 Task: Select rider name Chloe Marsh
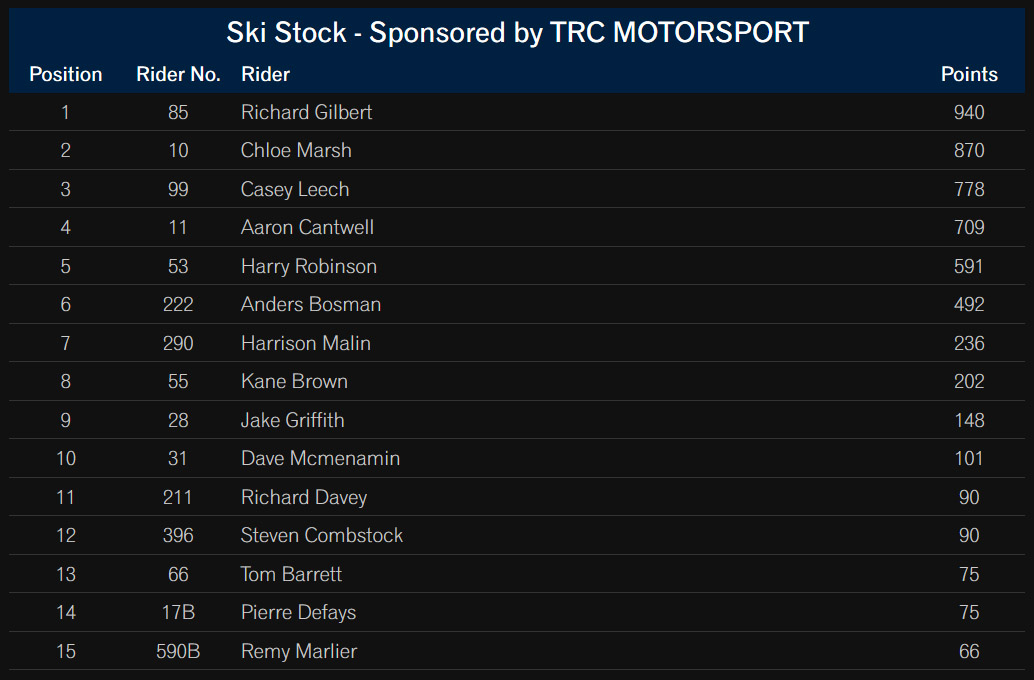296,150
